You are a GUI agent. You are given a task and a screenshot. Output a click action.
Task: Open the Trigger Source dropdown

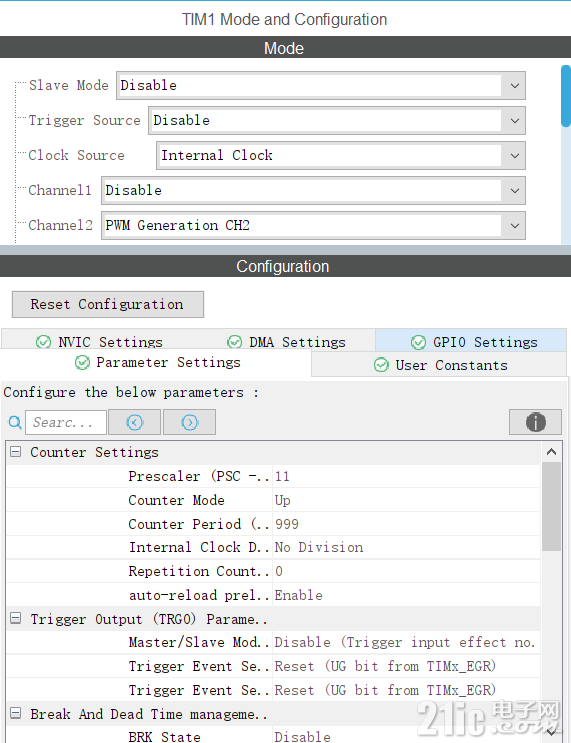click(337, 120)
